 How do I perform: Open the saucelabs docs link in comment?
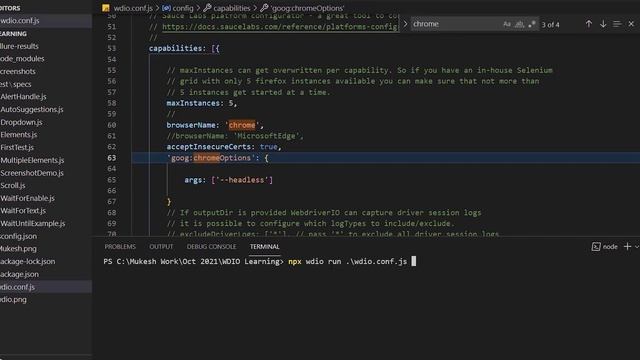(280, 27)
